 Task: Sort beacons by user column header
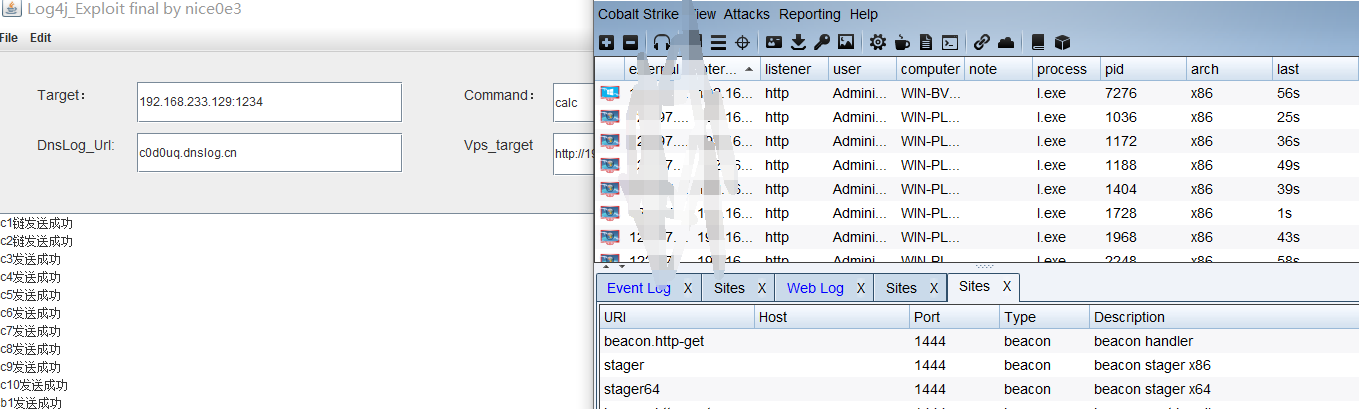[862, 69]
